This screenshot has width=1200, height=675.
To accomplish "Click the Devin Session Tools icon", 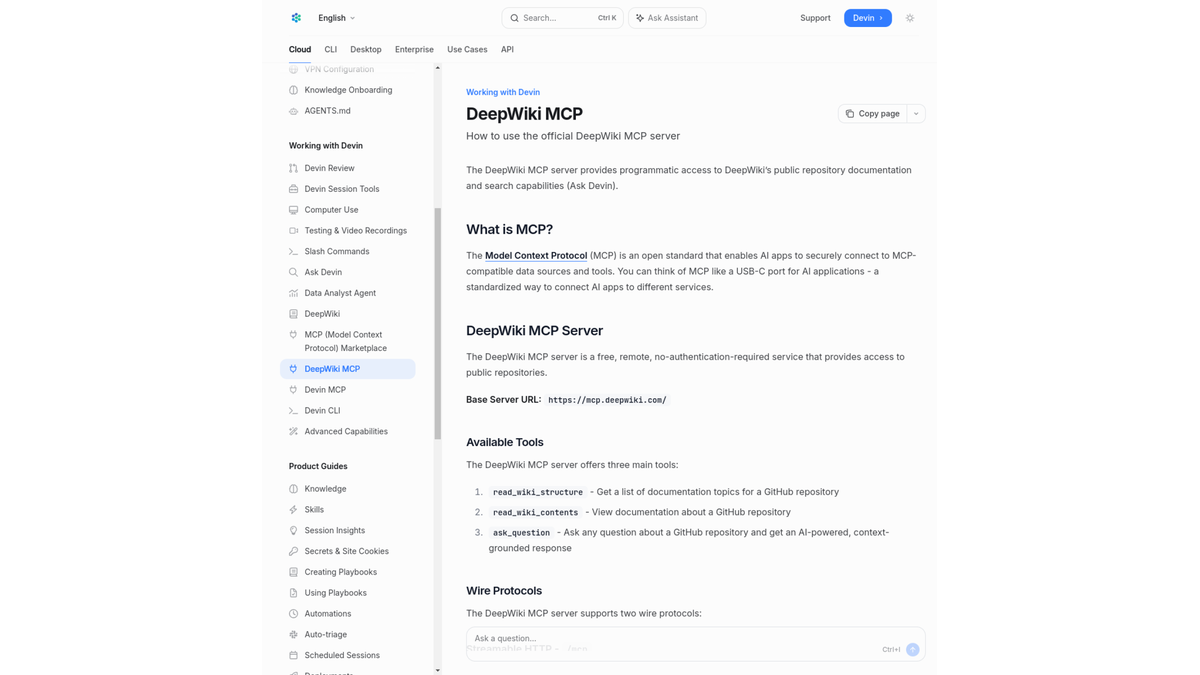I will pos(294,189).
